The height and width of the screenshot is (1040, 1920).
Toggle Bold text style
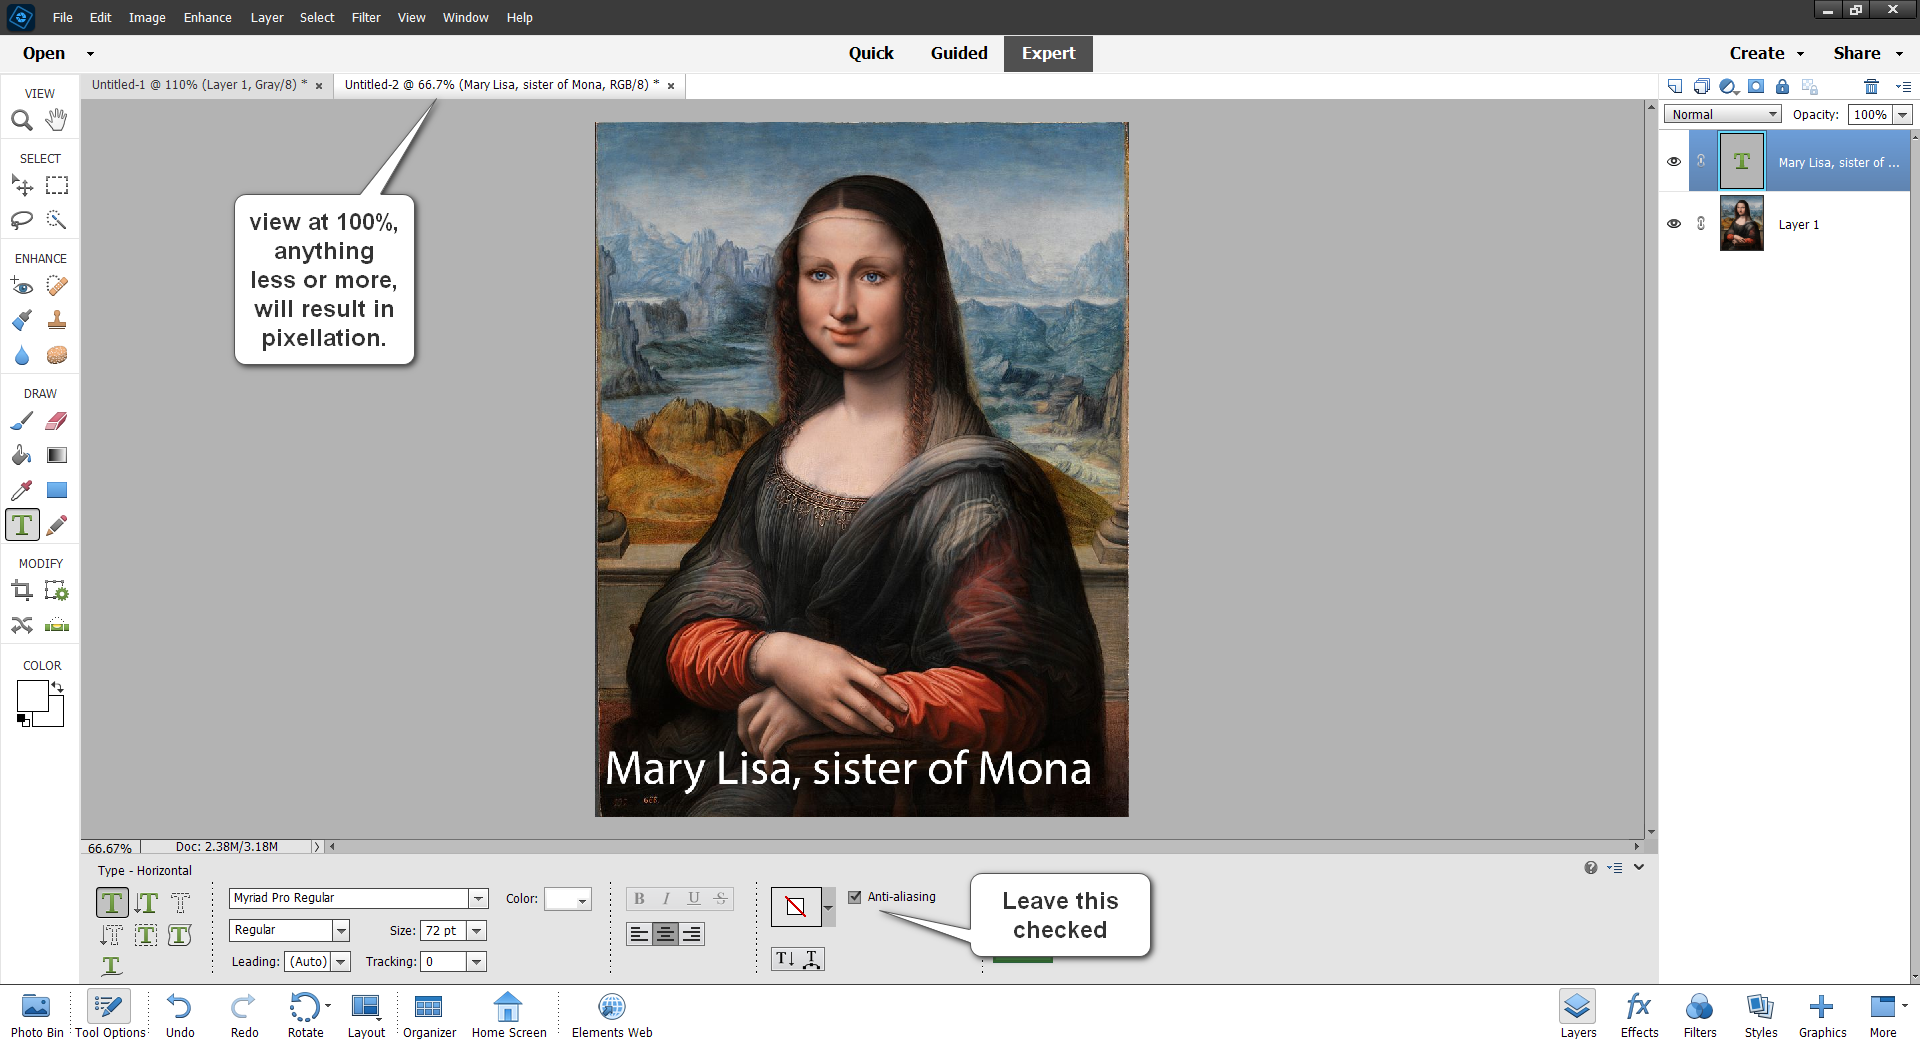[639, 898]
